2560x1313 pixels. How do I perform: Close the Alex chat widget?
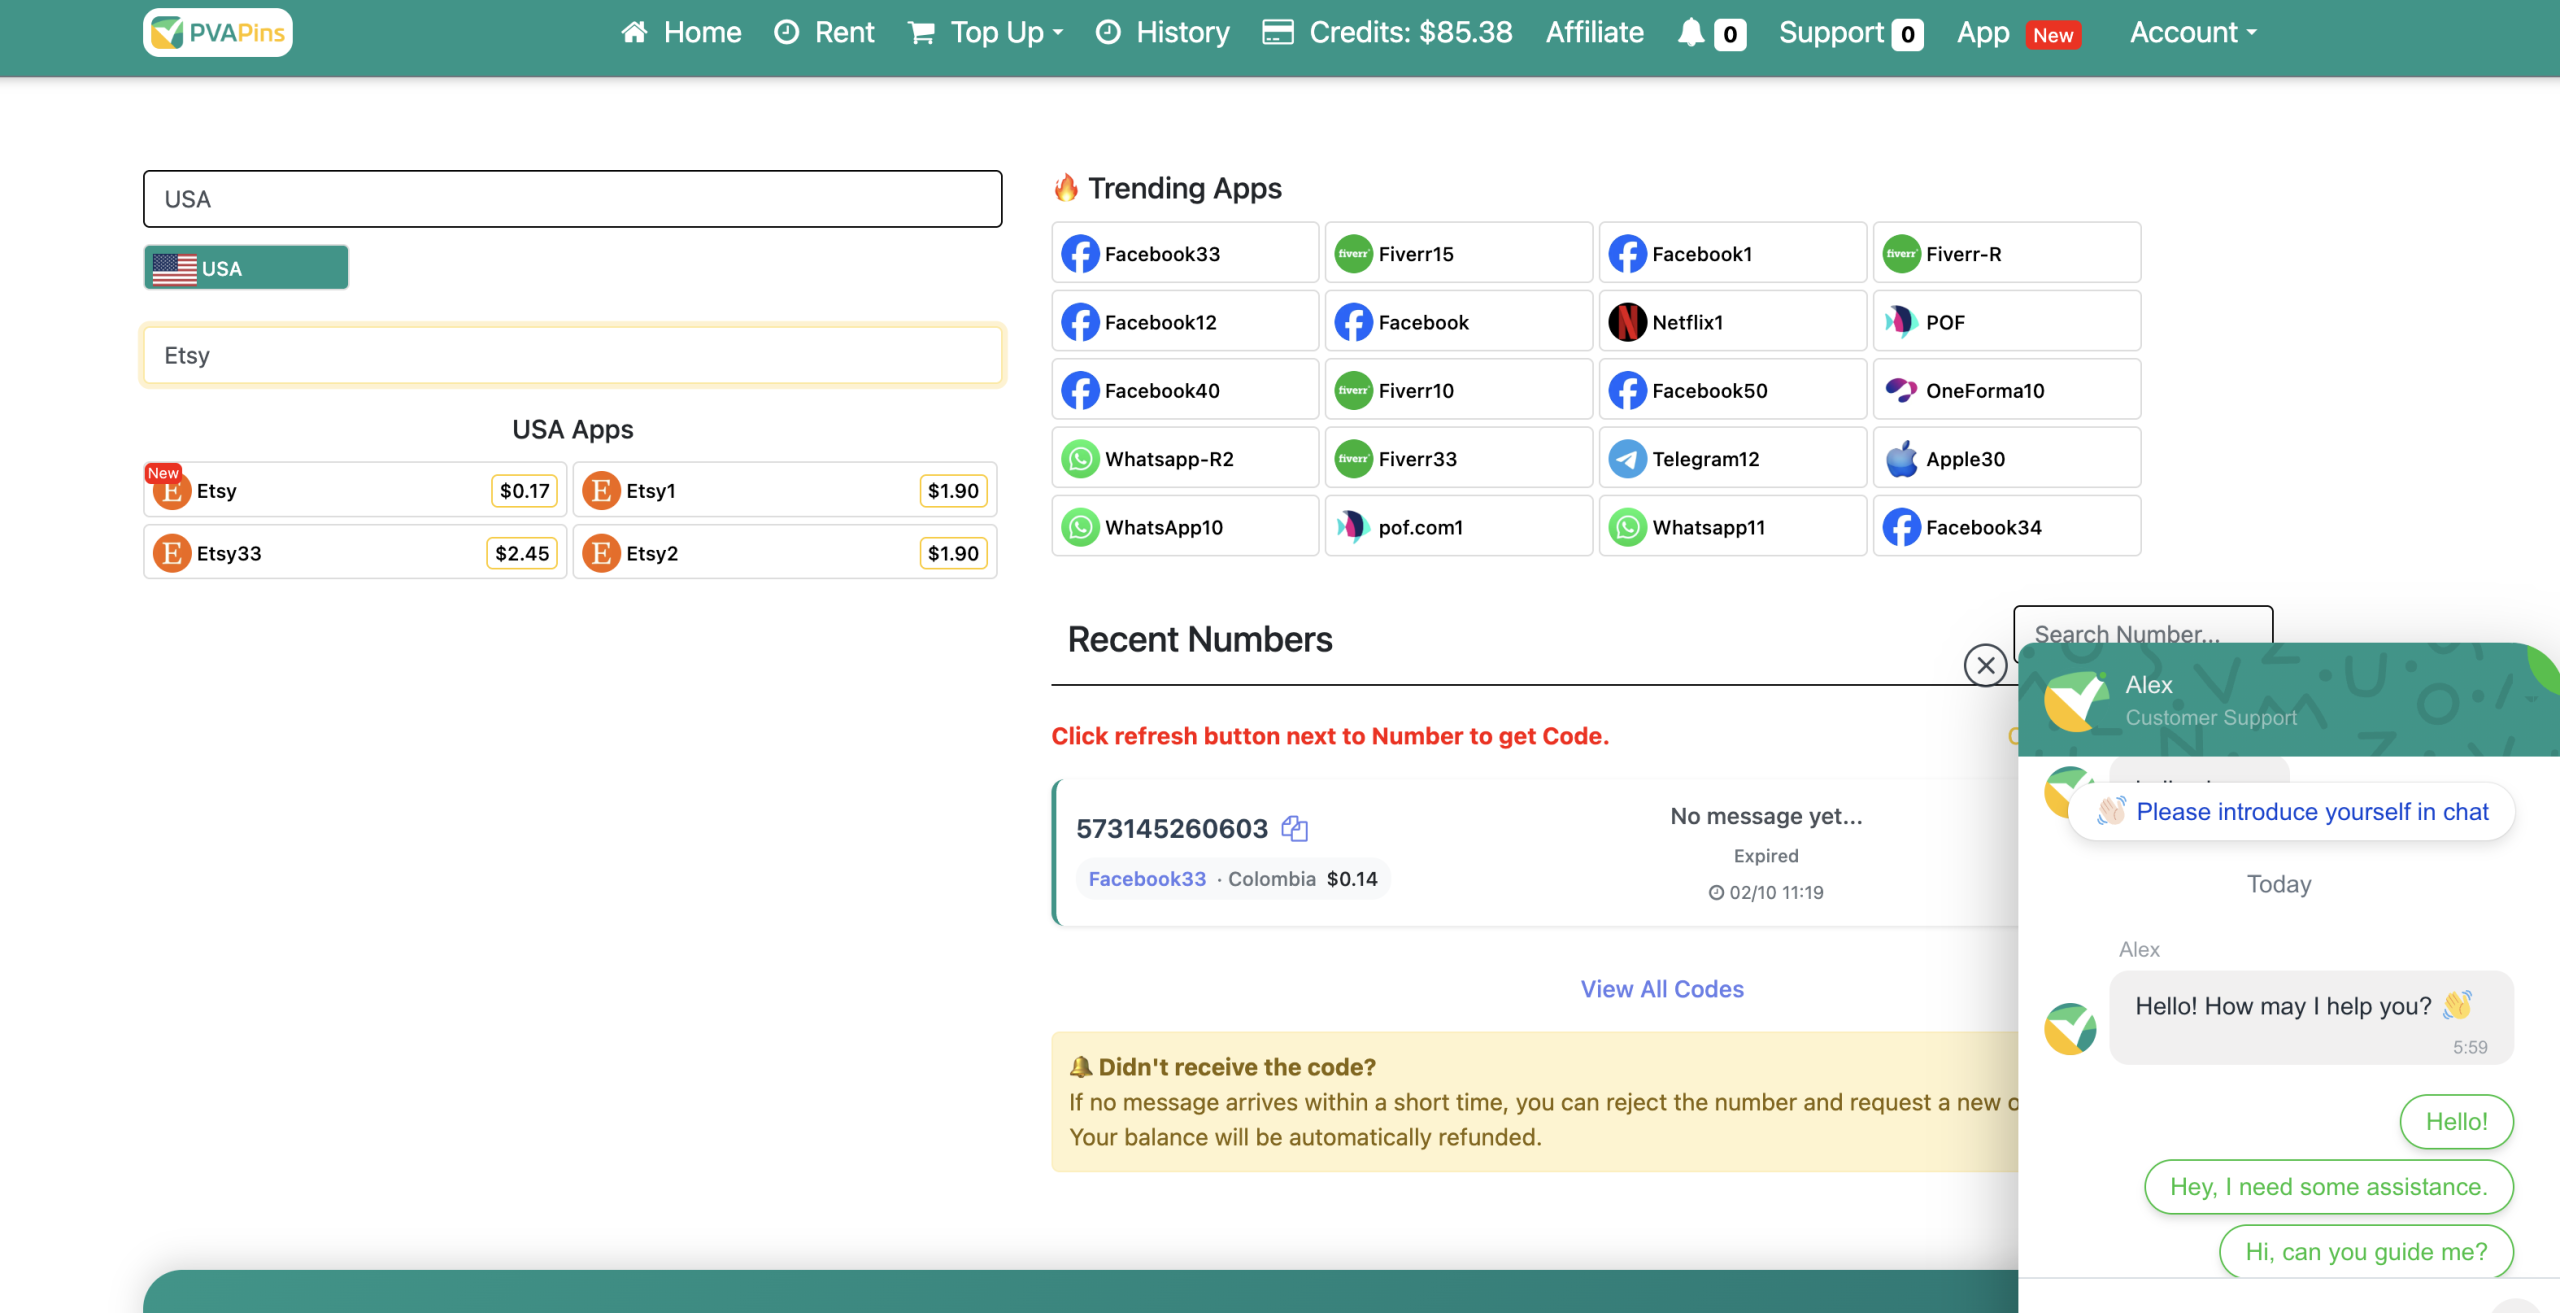click(1985, 665)
